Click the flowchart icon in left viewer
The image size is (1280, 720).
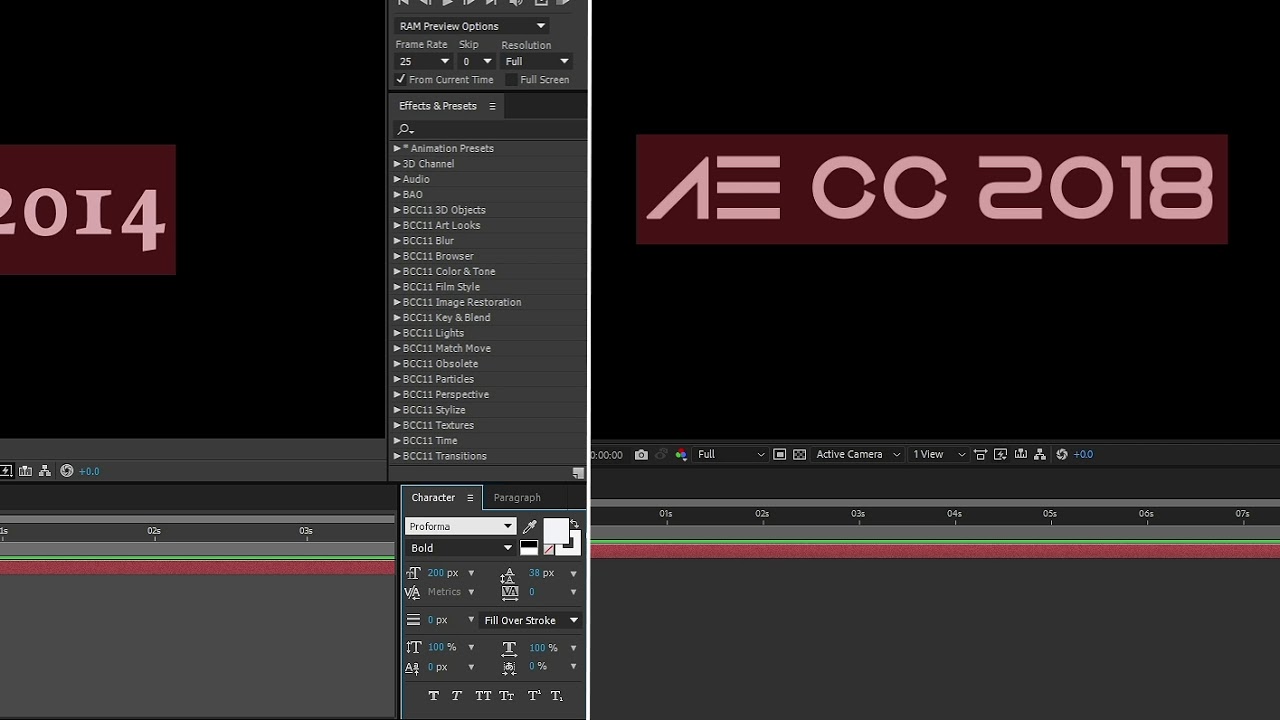[46, 471]
